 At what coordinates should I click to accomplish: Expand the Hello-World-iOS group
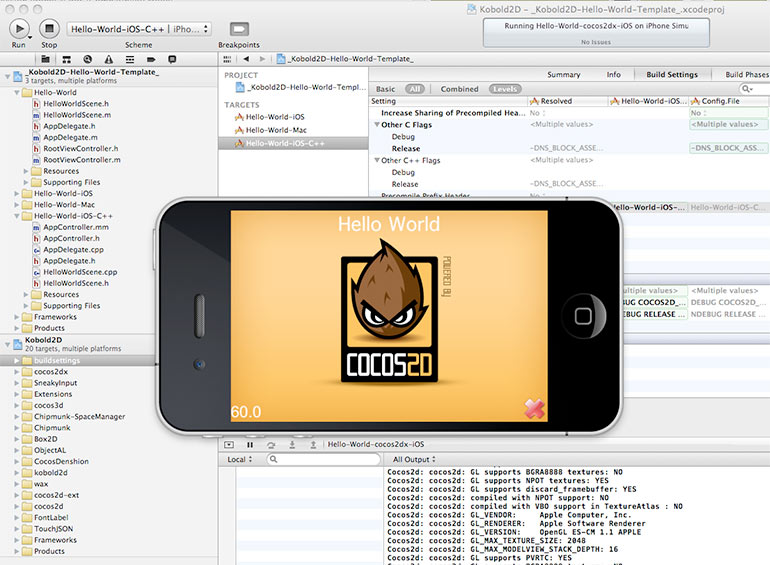17,193
